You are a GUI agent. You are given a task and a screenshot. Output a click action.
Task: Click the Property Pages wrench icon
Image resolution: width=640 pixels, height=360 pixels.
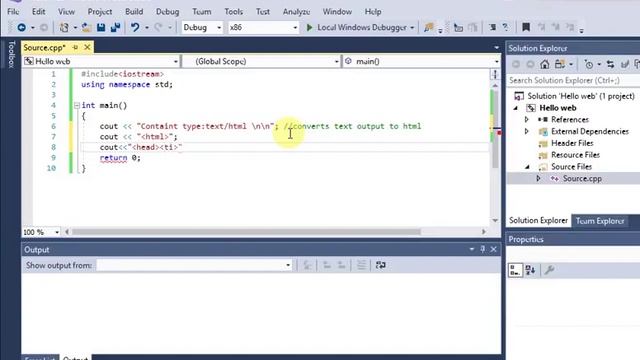click(549, 270)
